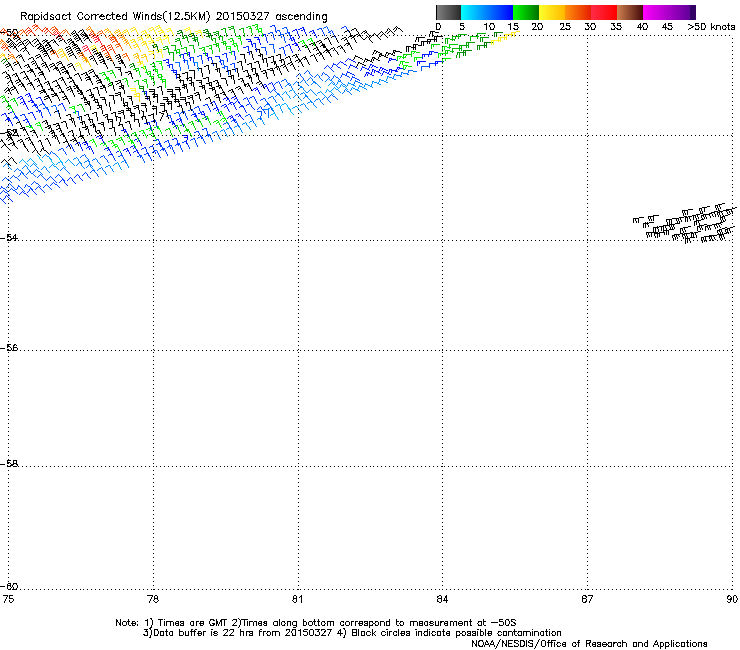Click the latitude axis label '-56'
This screenshot has height=650, width=740.
(9, 348)
